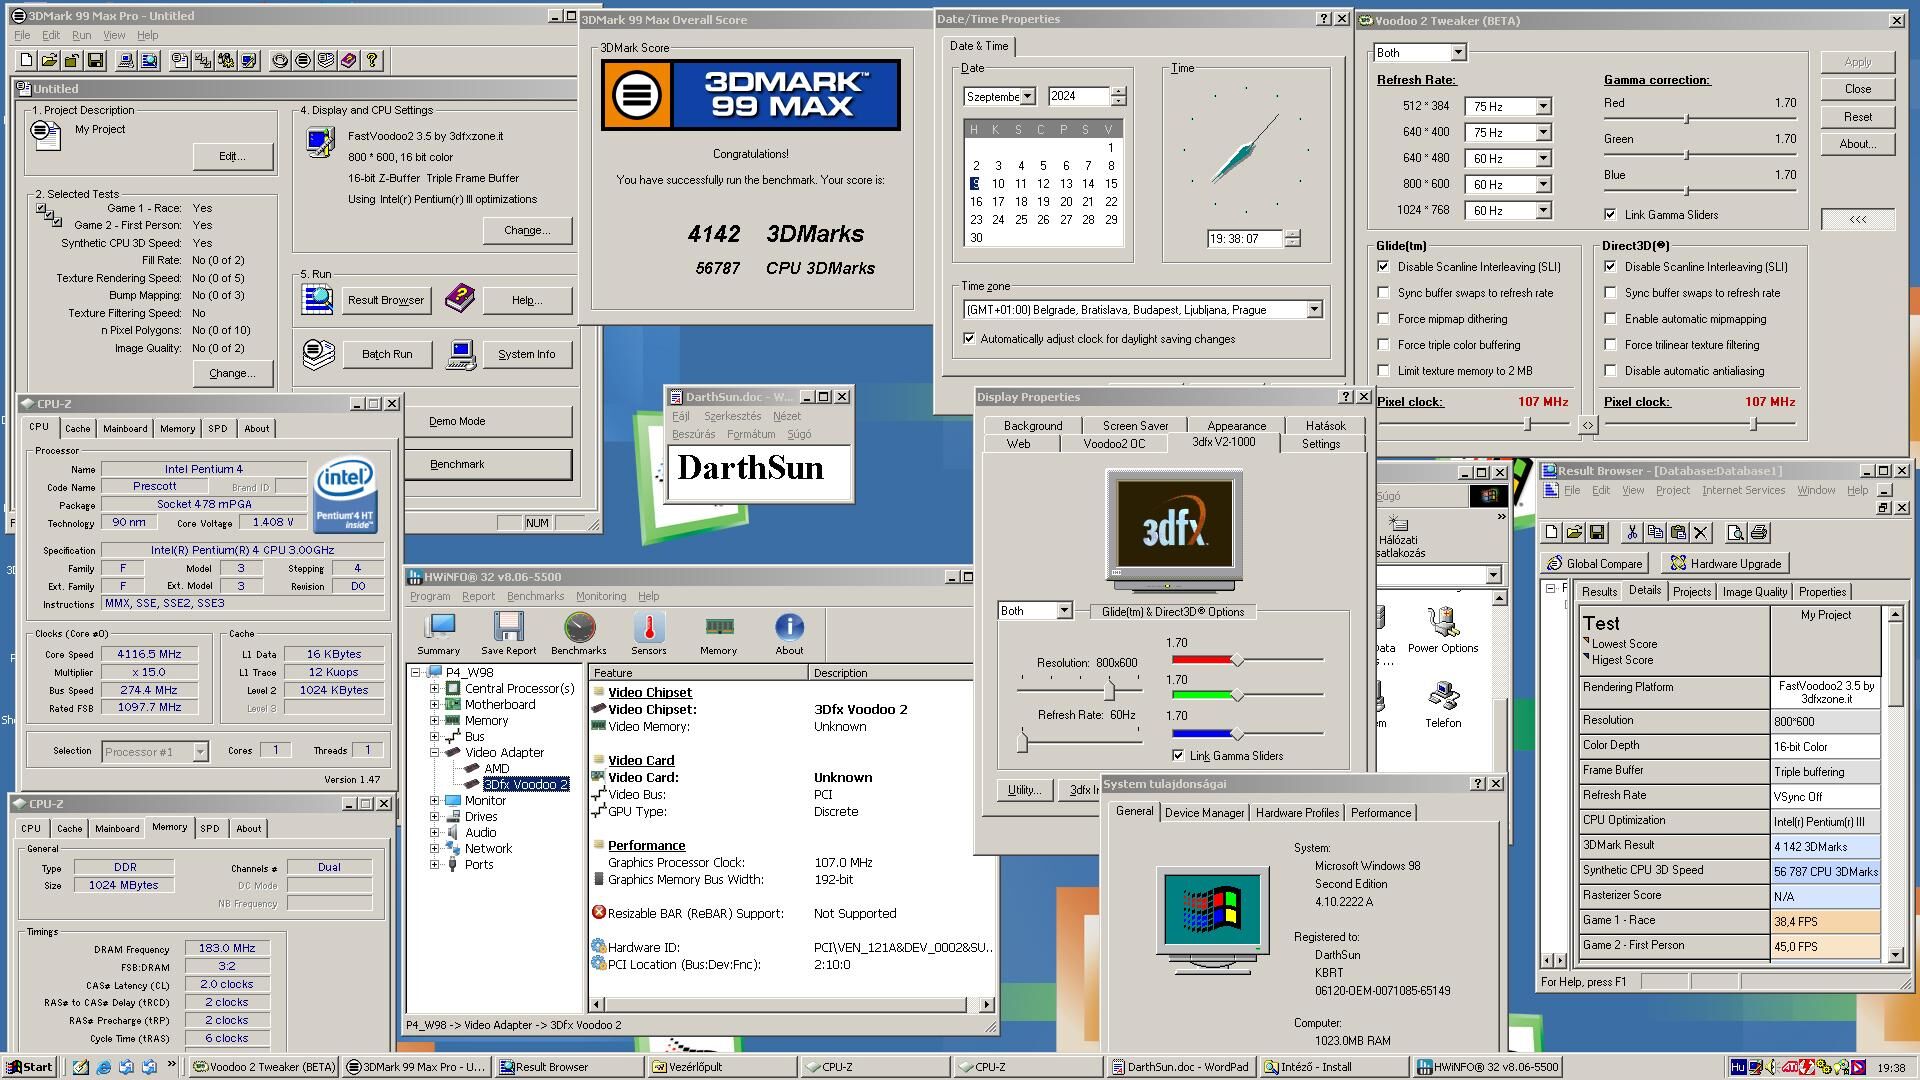1920x1080 pixels.
Task: Click Reset button in Voodoo 2 Tweaker
Action: tap(1857, 116)
